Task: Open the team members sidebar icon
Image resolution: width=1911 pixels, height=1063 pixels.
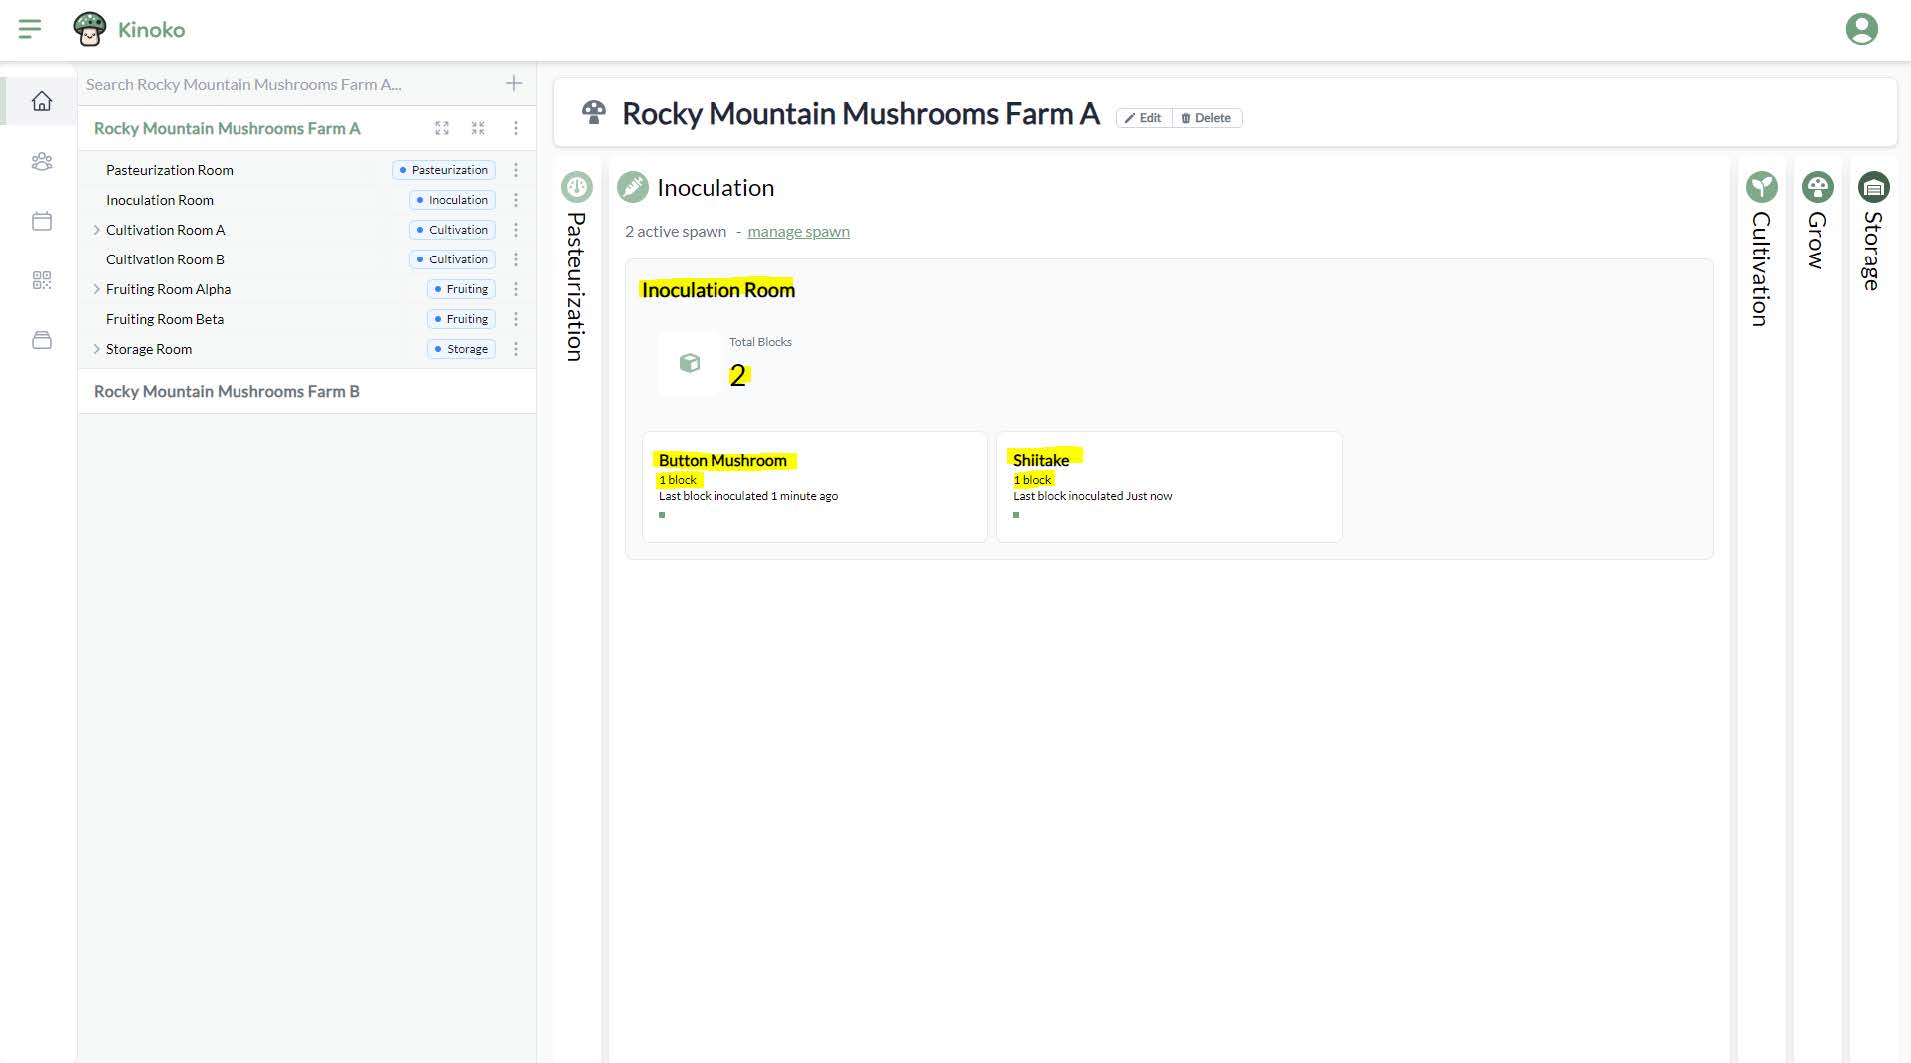Action: click(x=42, y=161)
